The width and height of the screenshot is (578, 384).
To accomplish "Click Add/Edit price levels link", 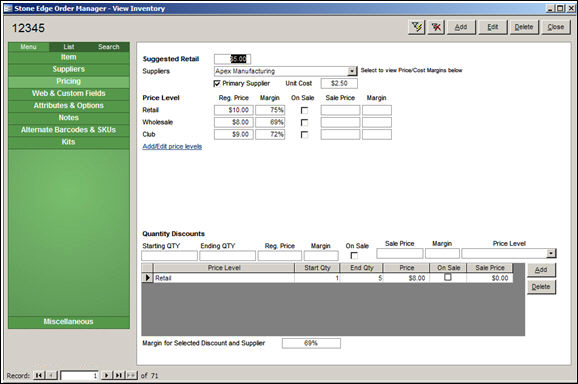I will point(172,147).
